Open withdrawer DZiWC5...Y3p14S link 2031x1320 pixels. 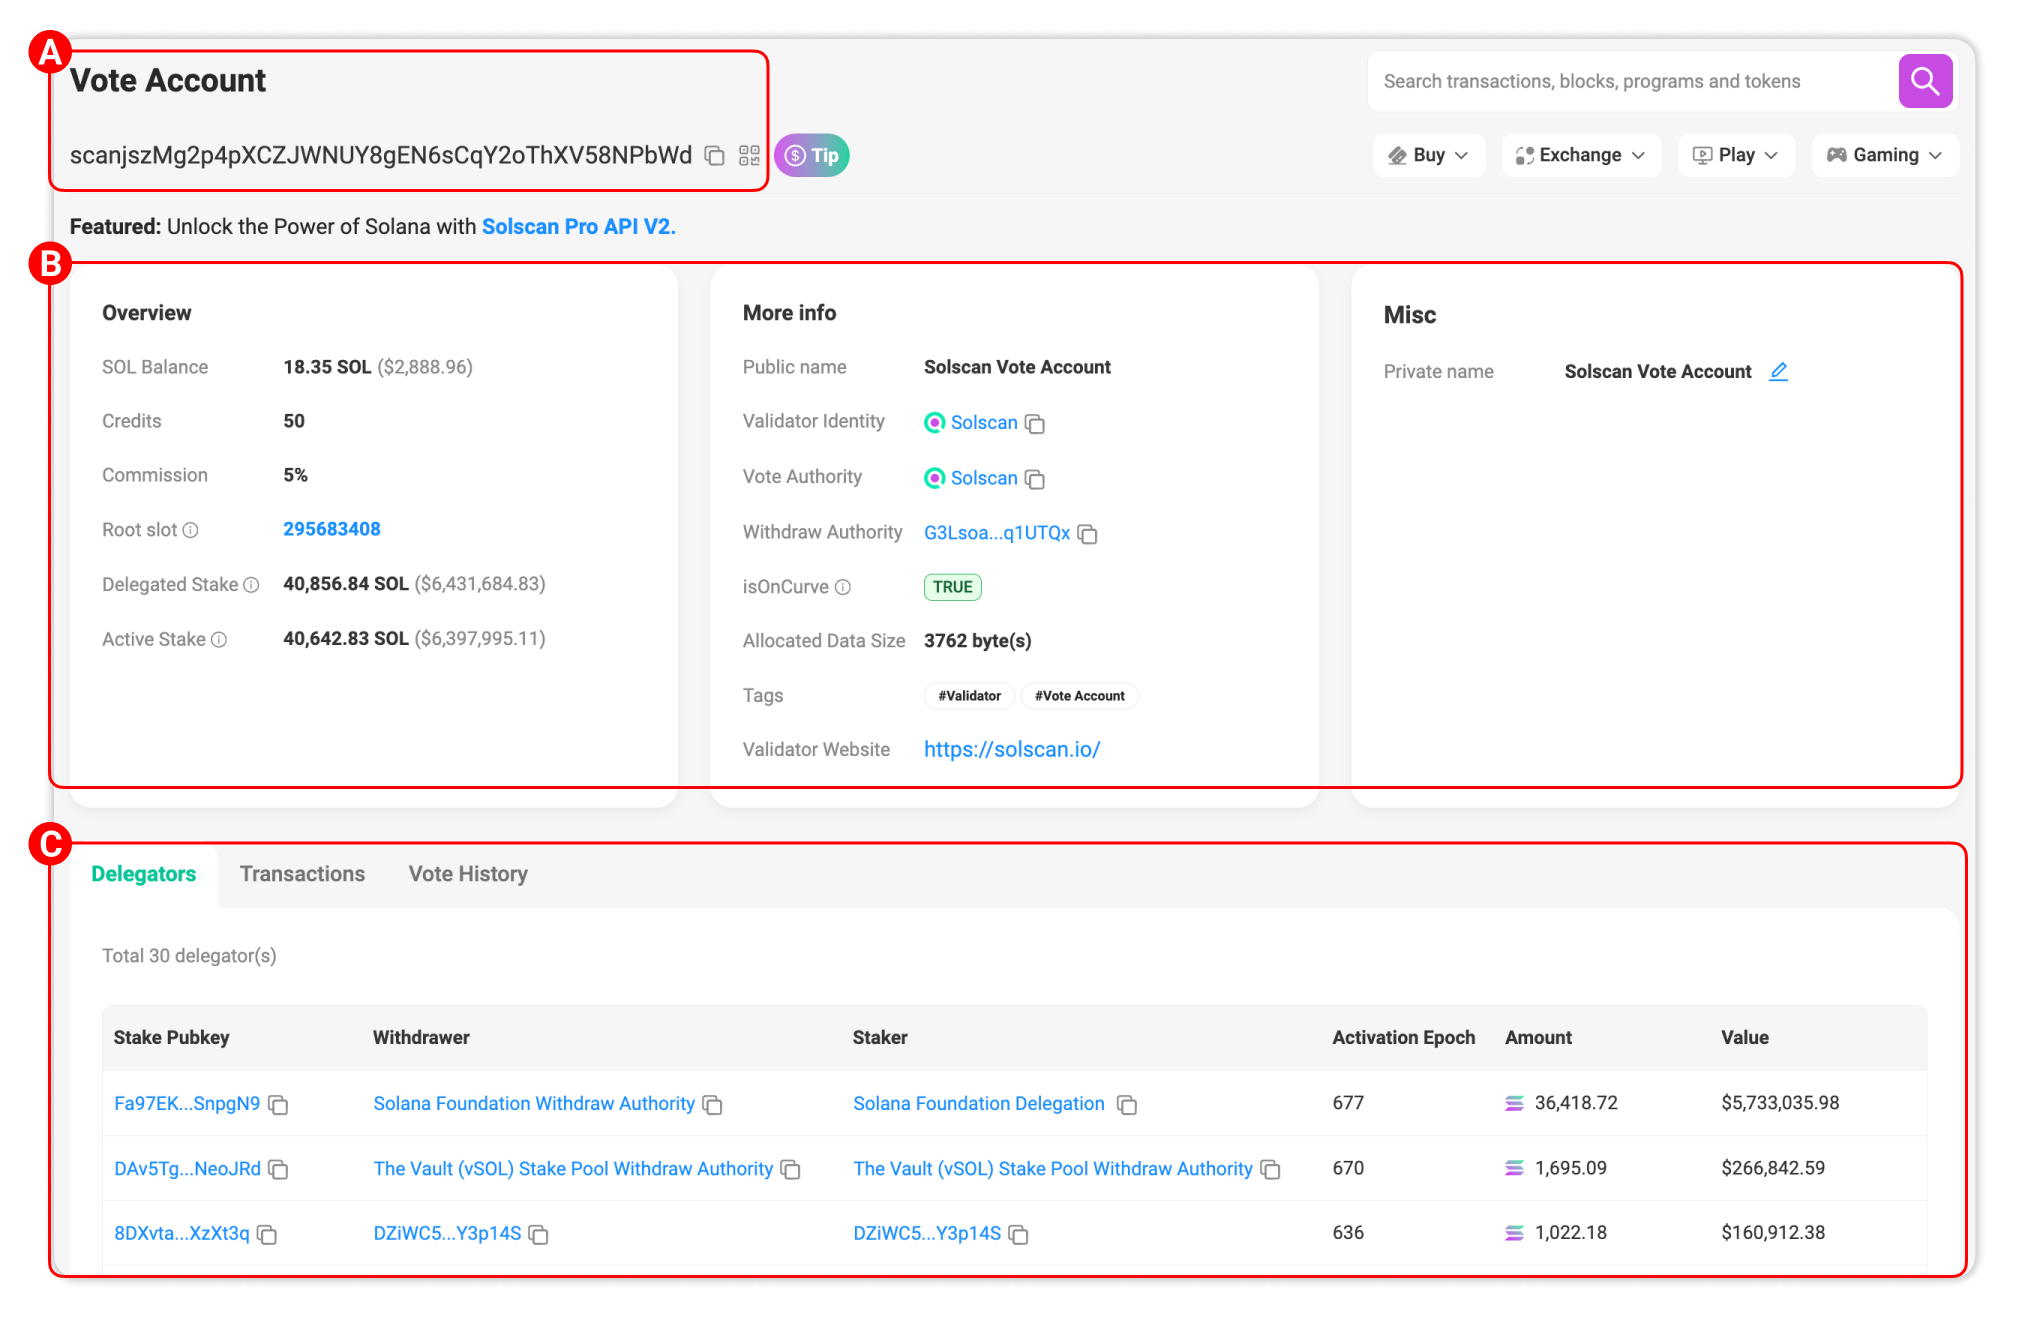pos(447,1233)
